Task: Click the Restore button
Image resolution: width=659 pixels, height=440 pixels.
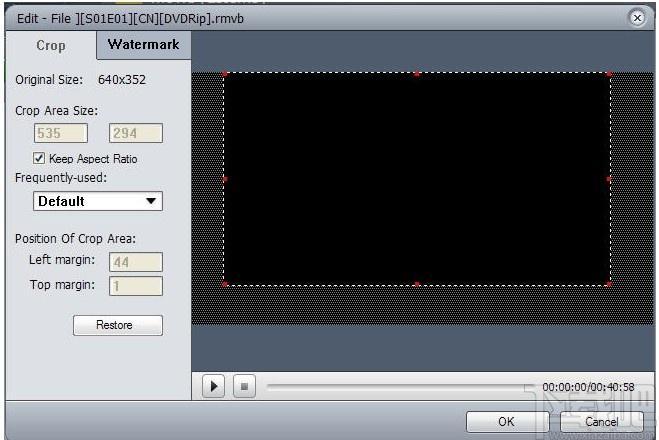Action: [118, 325]
